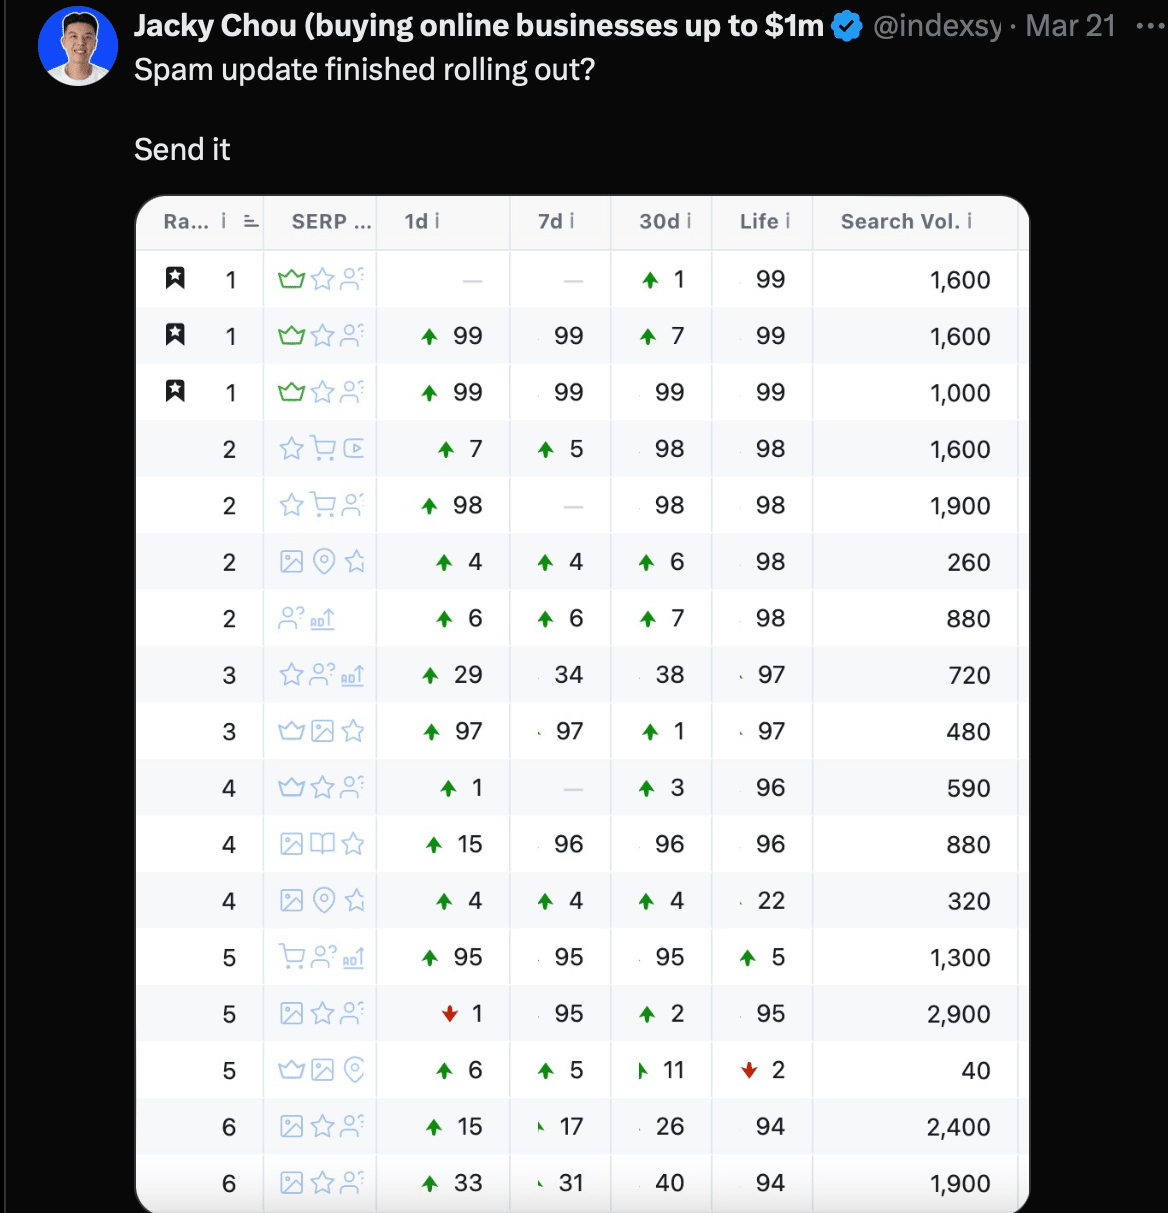Viewport: 1168px width, 1213px height.
Task: Click the blue verified badge icon
Action: click(x=847, y=27)
